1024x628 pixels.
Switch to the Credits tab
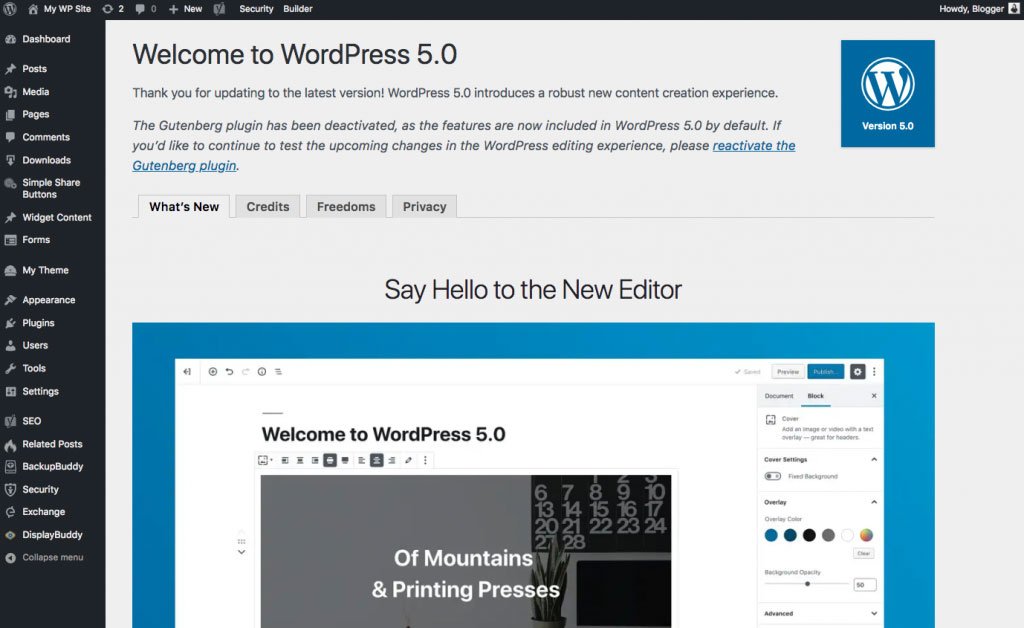(267, 206)
